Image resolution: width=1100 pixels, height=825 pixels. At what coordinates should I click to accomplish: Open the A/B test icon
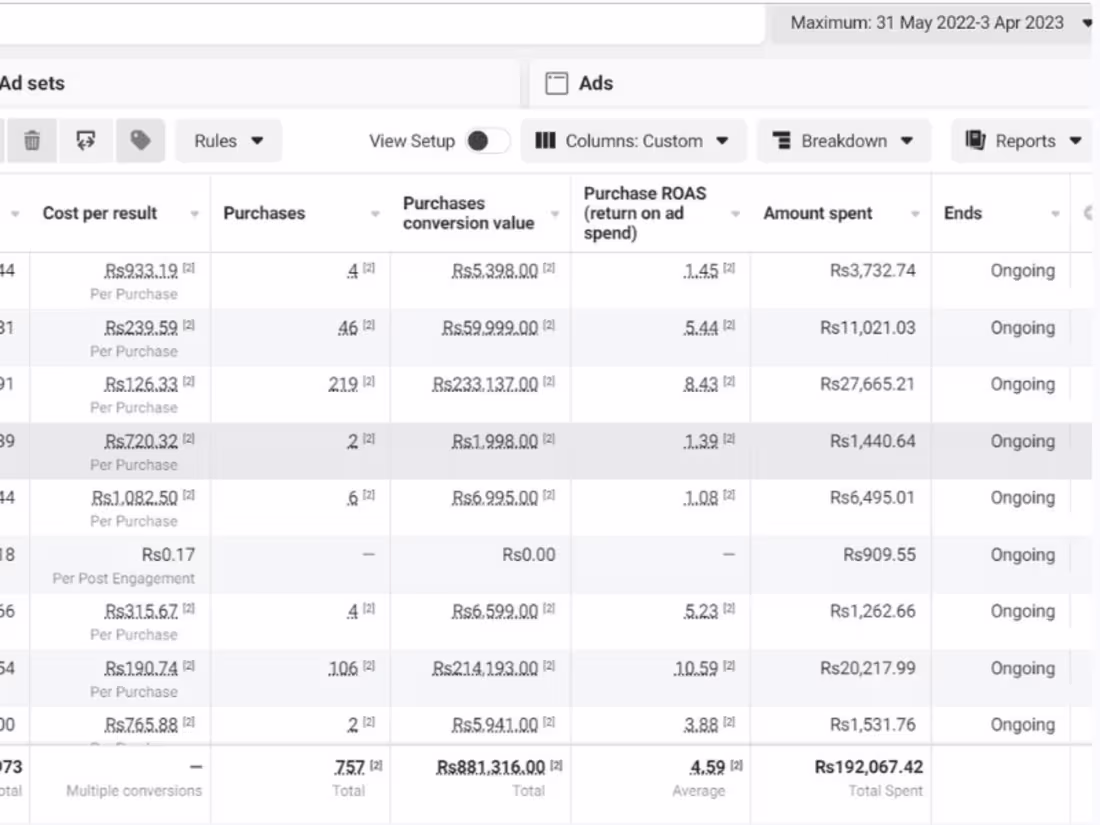pos(85,140)
